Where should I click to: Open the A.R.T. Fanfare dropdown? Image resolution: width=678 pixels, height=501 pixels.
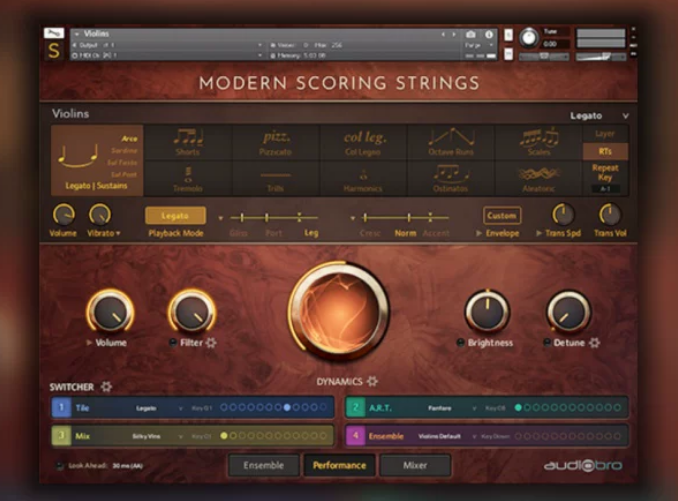click(474, 408)
